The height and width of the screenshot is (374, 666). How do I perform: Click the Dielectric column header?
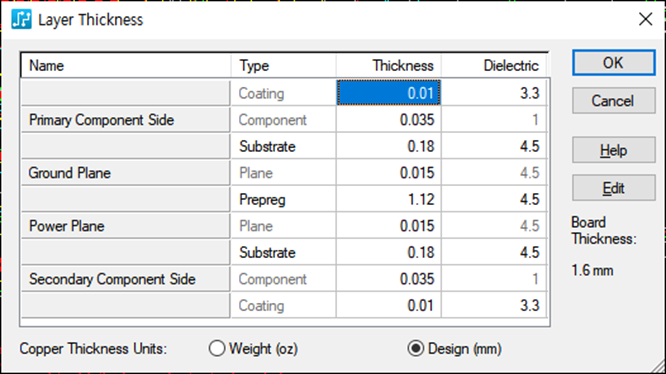tap(494, 66)
